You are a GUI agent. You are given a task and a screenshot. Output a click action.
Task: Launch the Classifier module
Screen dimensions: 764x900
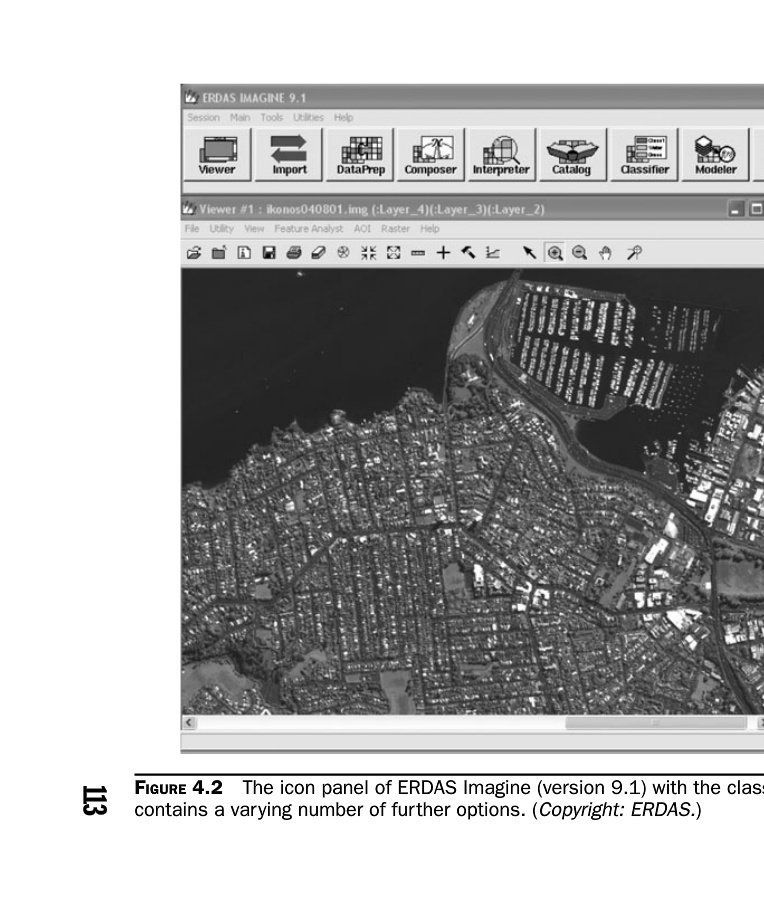click(644, 154)
